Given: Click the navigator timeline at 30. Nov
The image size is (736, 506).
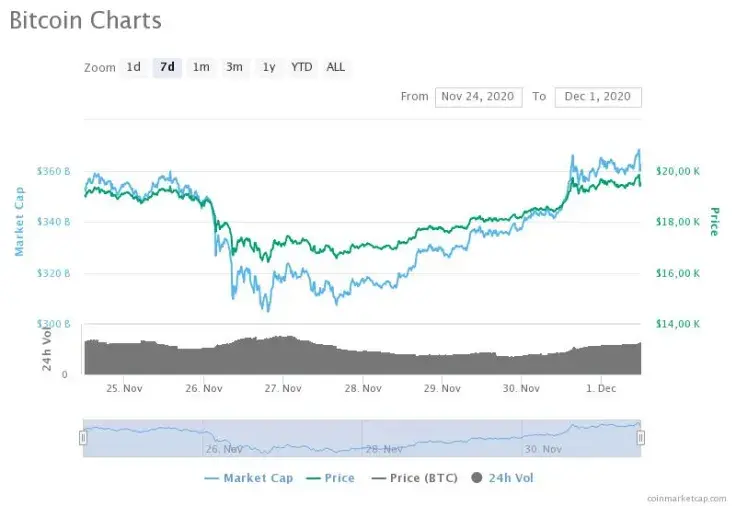Looking at the screenshot, I should point(545,450).
